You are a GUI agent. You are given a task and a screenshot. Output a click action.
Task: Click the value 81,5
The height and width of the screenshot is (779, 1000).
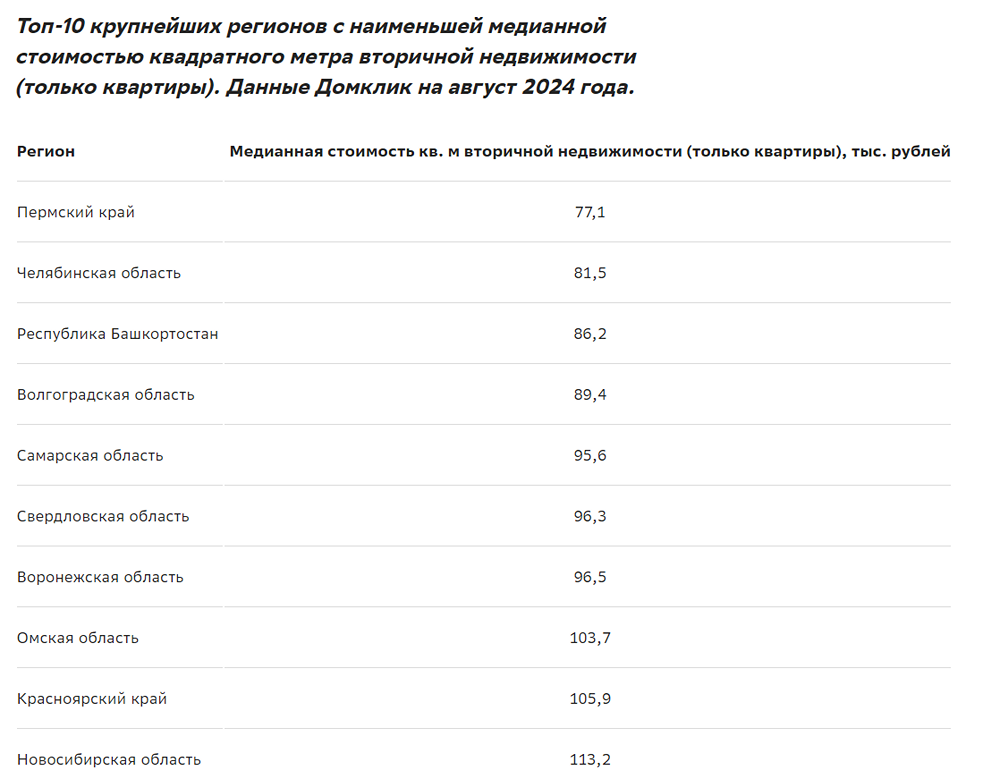tap(590, 273)
